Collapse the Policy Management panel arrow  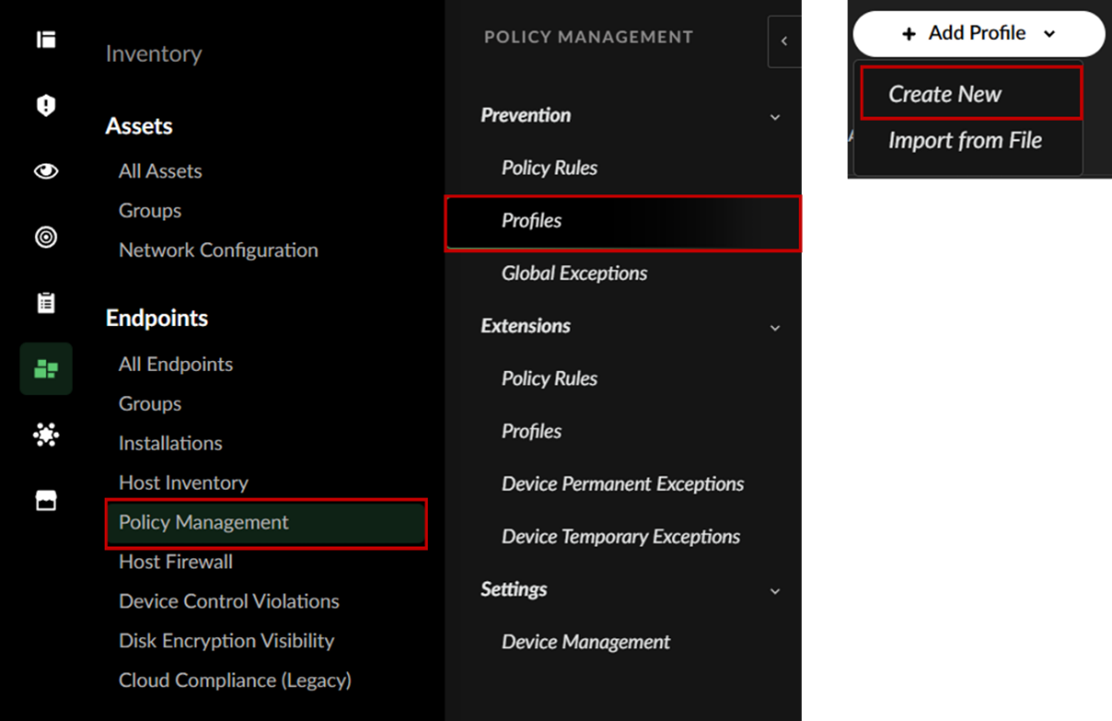click(784, 41)
